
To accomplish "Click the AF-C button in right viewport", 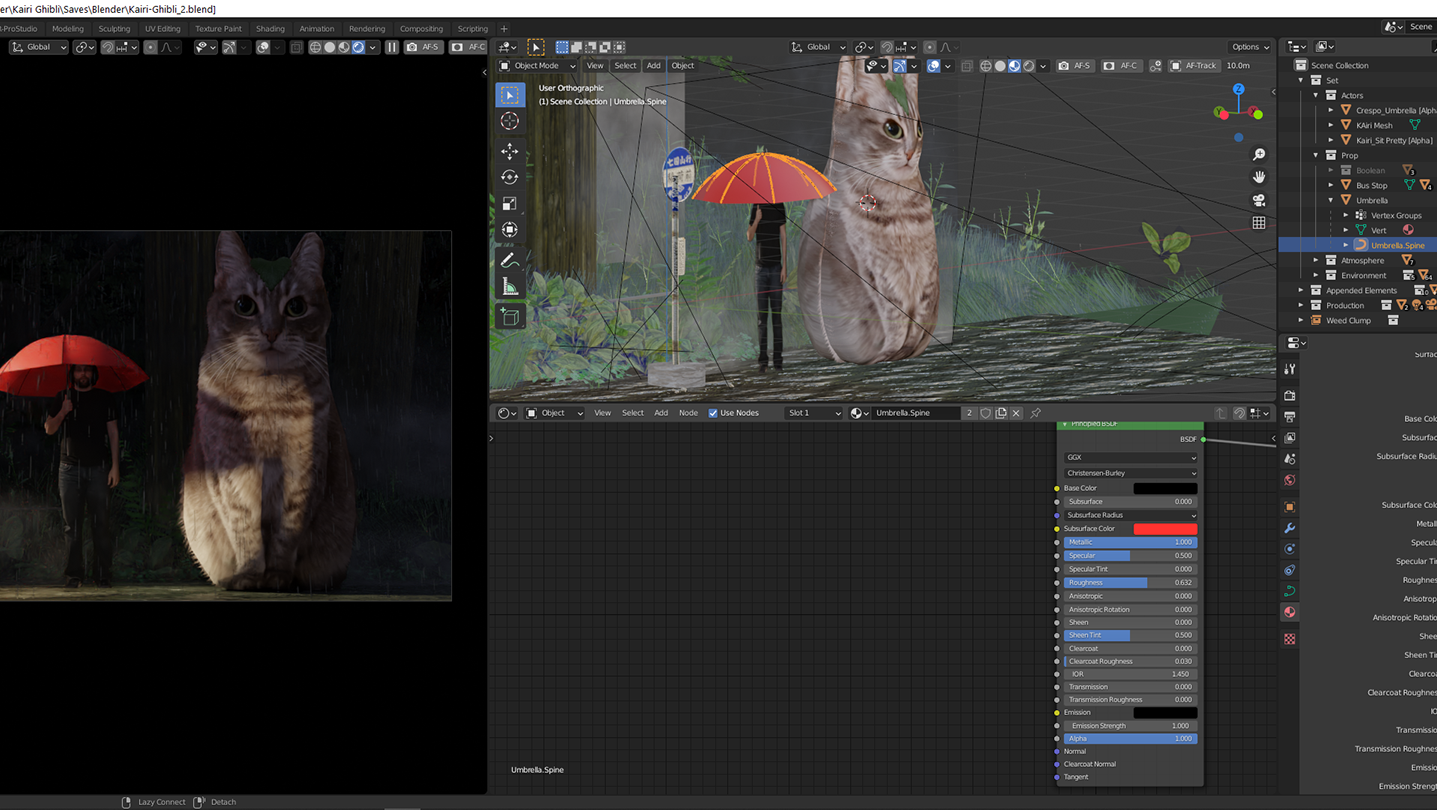I will pos(1122,66).
